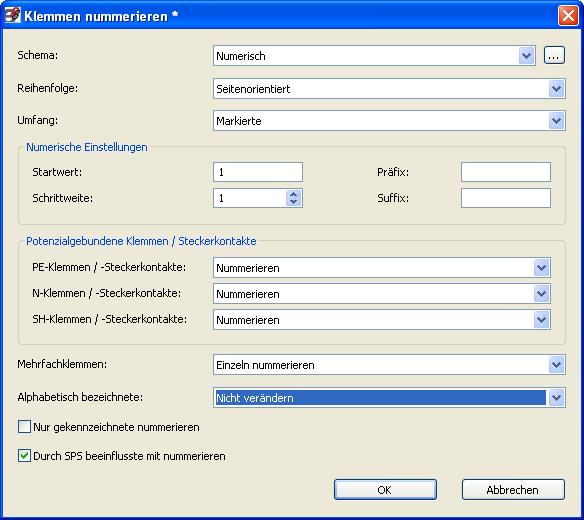Expand the Alphabetisch bezeichnete dropdown

point(556,397)
